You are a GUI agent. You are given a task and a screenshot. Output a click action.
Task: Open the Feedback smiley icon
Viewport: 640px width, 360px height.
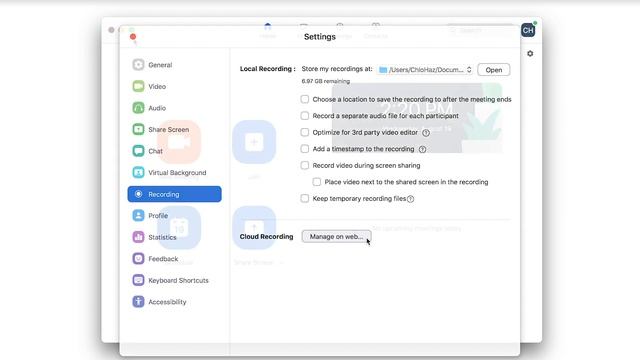[x=138, y=258]
